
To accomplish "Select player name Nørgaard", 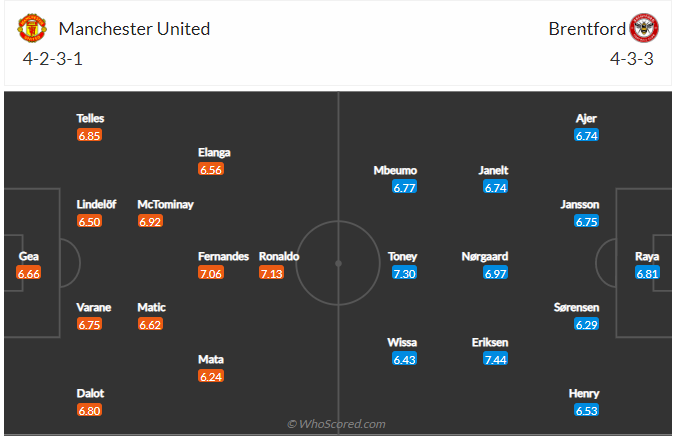I will [x=485, y=256].
